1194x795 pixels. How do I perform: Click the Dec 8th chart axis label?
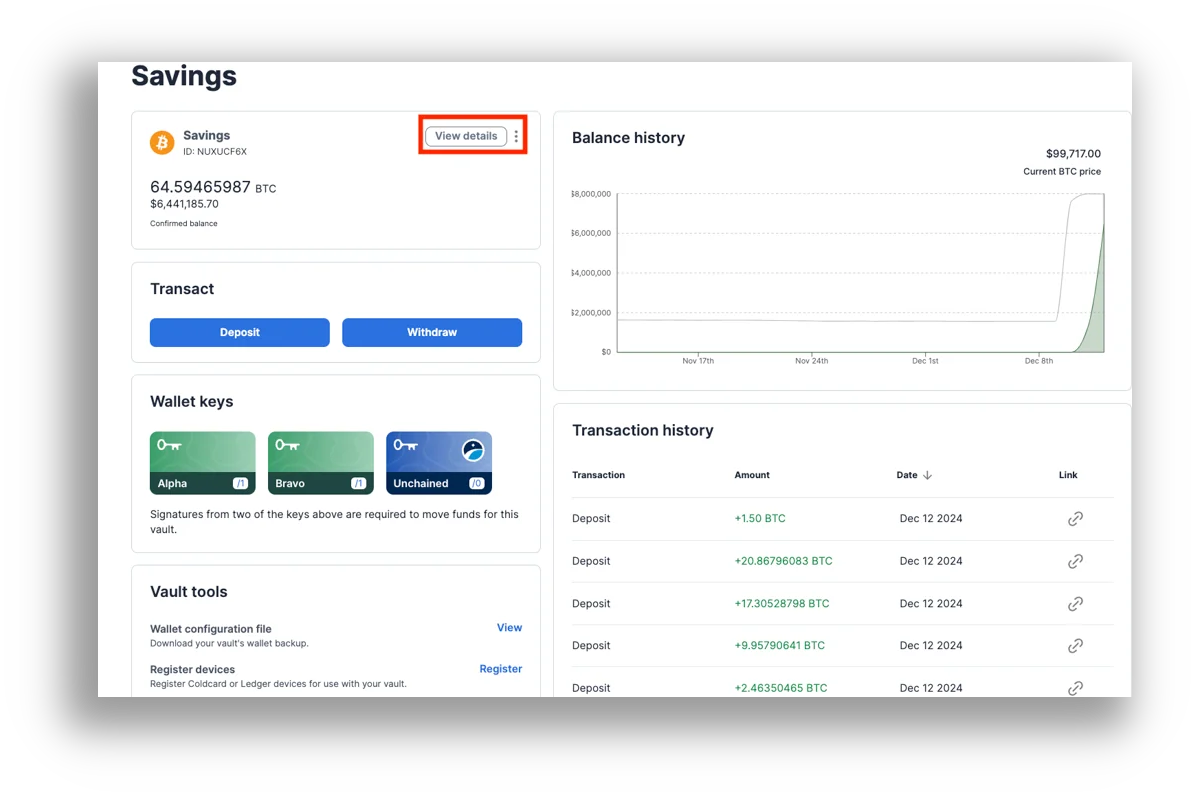1039,361
